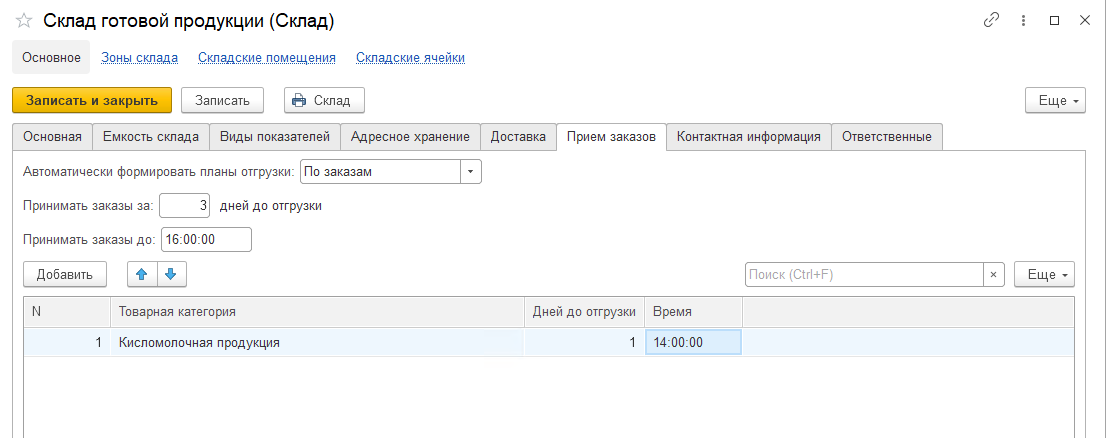Image resolution: width=1106 pixels, height=438 pixels.
Task: Add form to favorites with star icon
Action: click(x=24, y=21)
